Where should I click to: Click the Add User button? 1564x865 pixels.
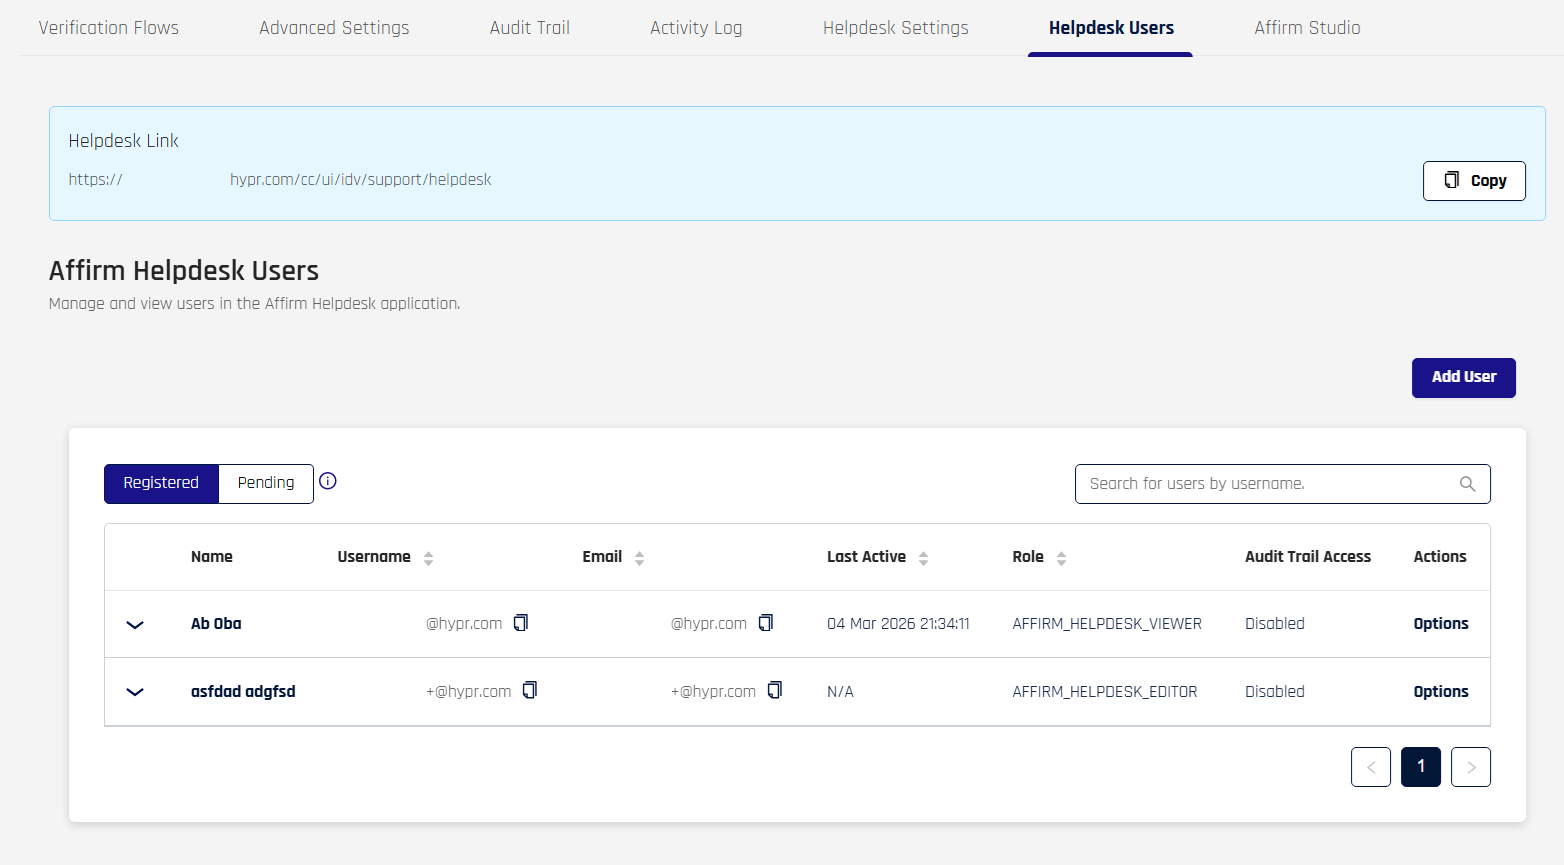coord(1463,377)
